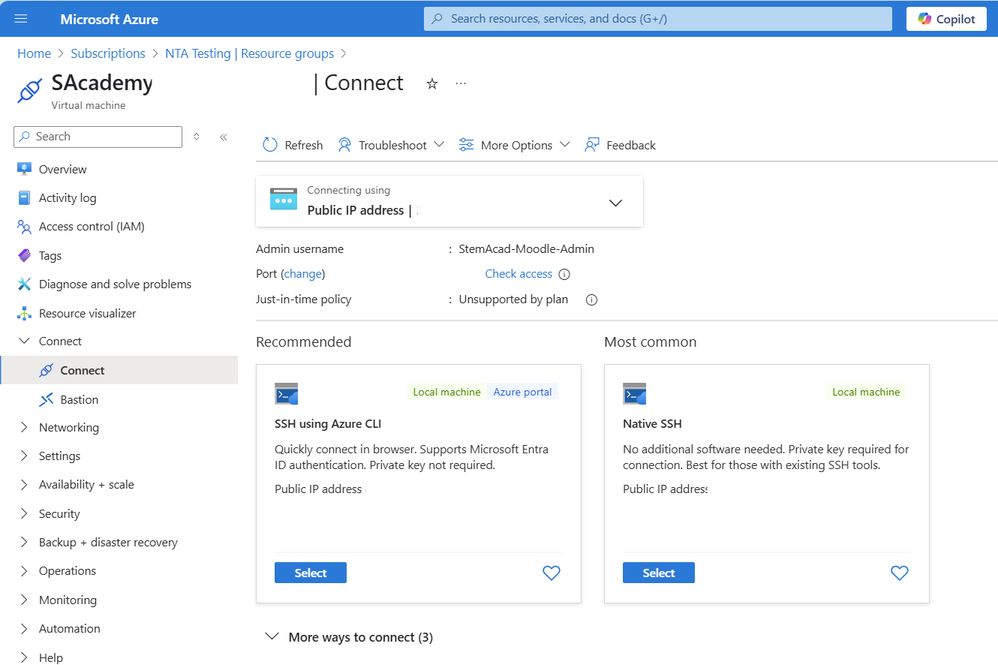
Task: Refresh the Connect page
Action: click(x=292, y=145)
